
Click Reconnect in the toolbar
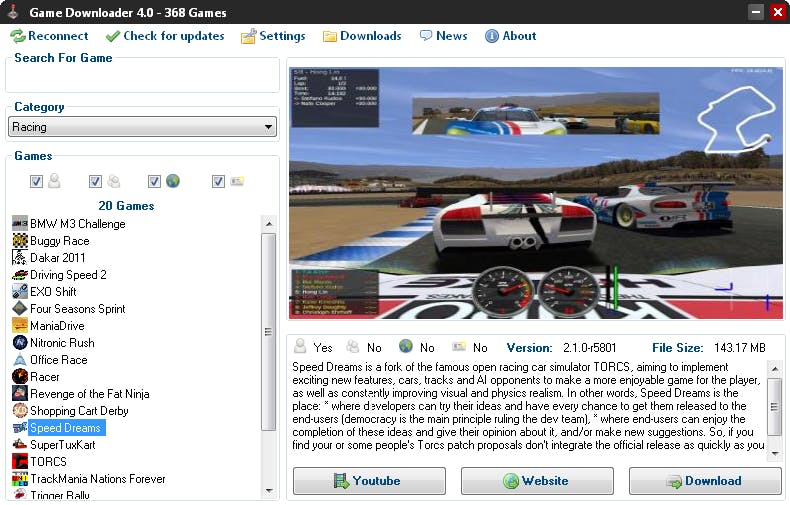coord(49,36)
